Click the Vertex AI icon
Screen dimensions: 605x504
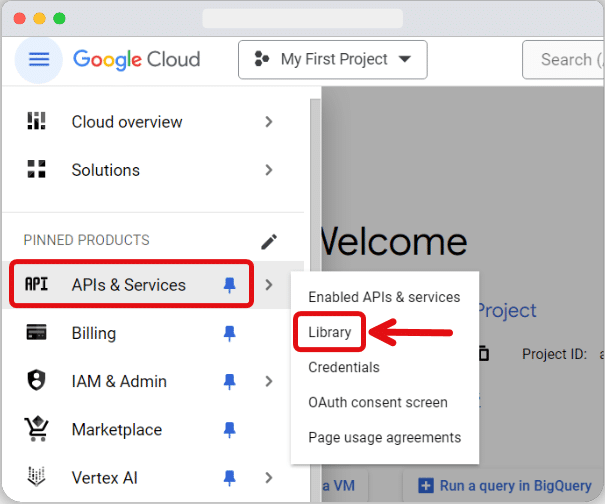click(x=36, y=476)
